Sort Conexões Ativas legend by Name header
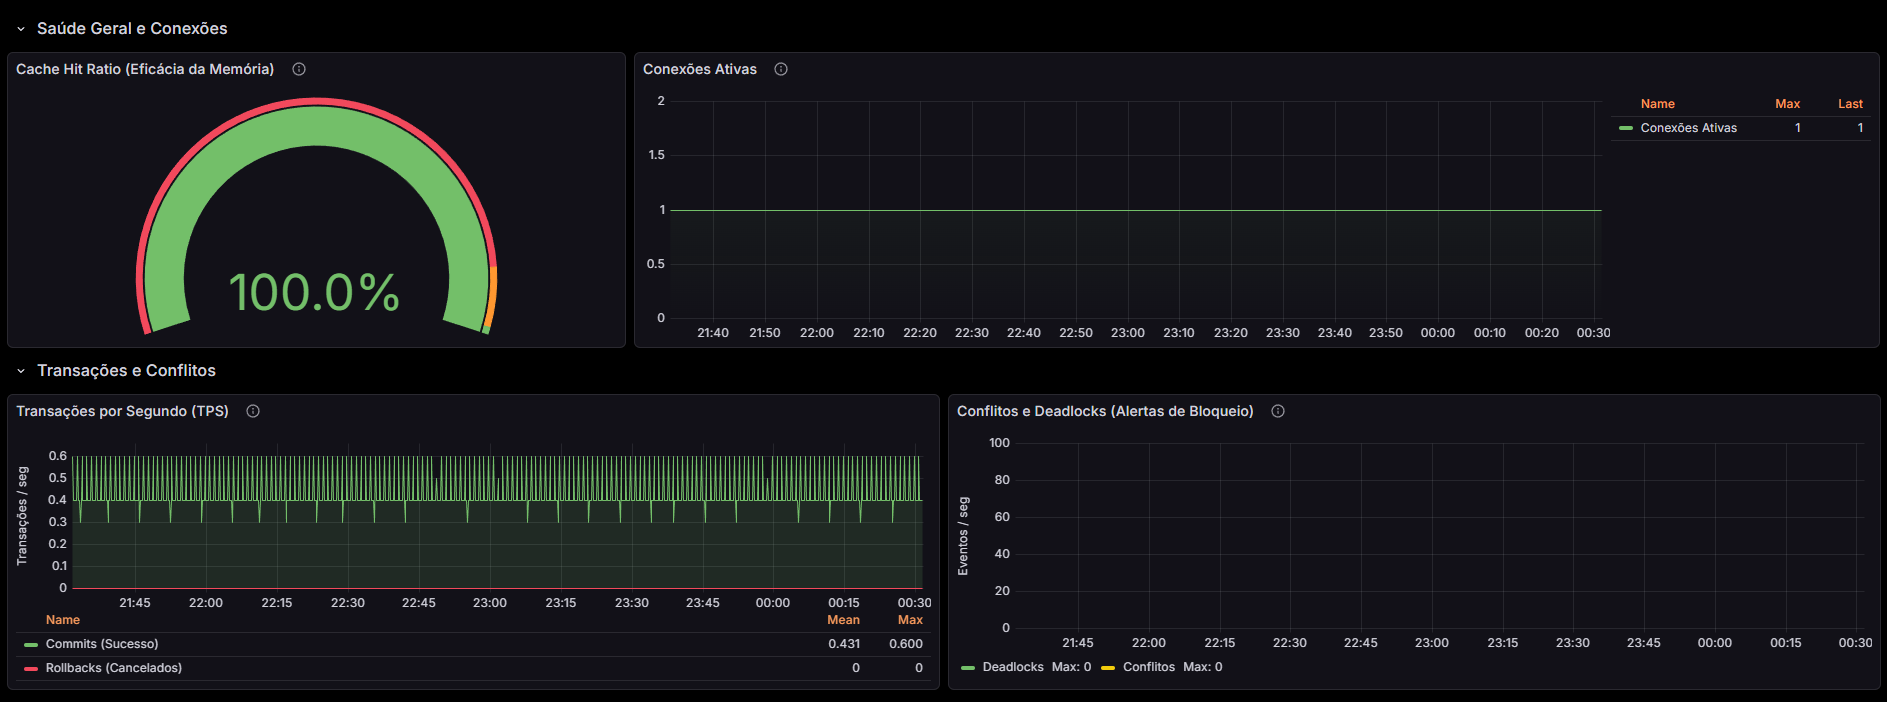1887x702 pixels. (1657, 104)
